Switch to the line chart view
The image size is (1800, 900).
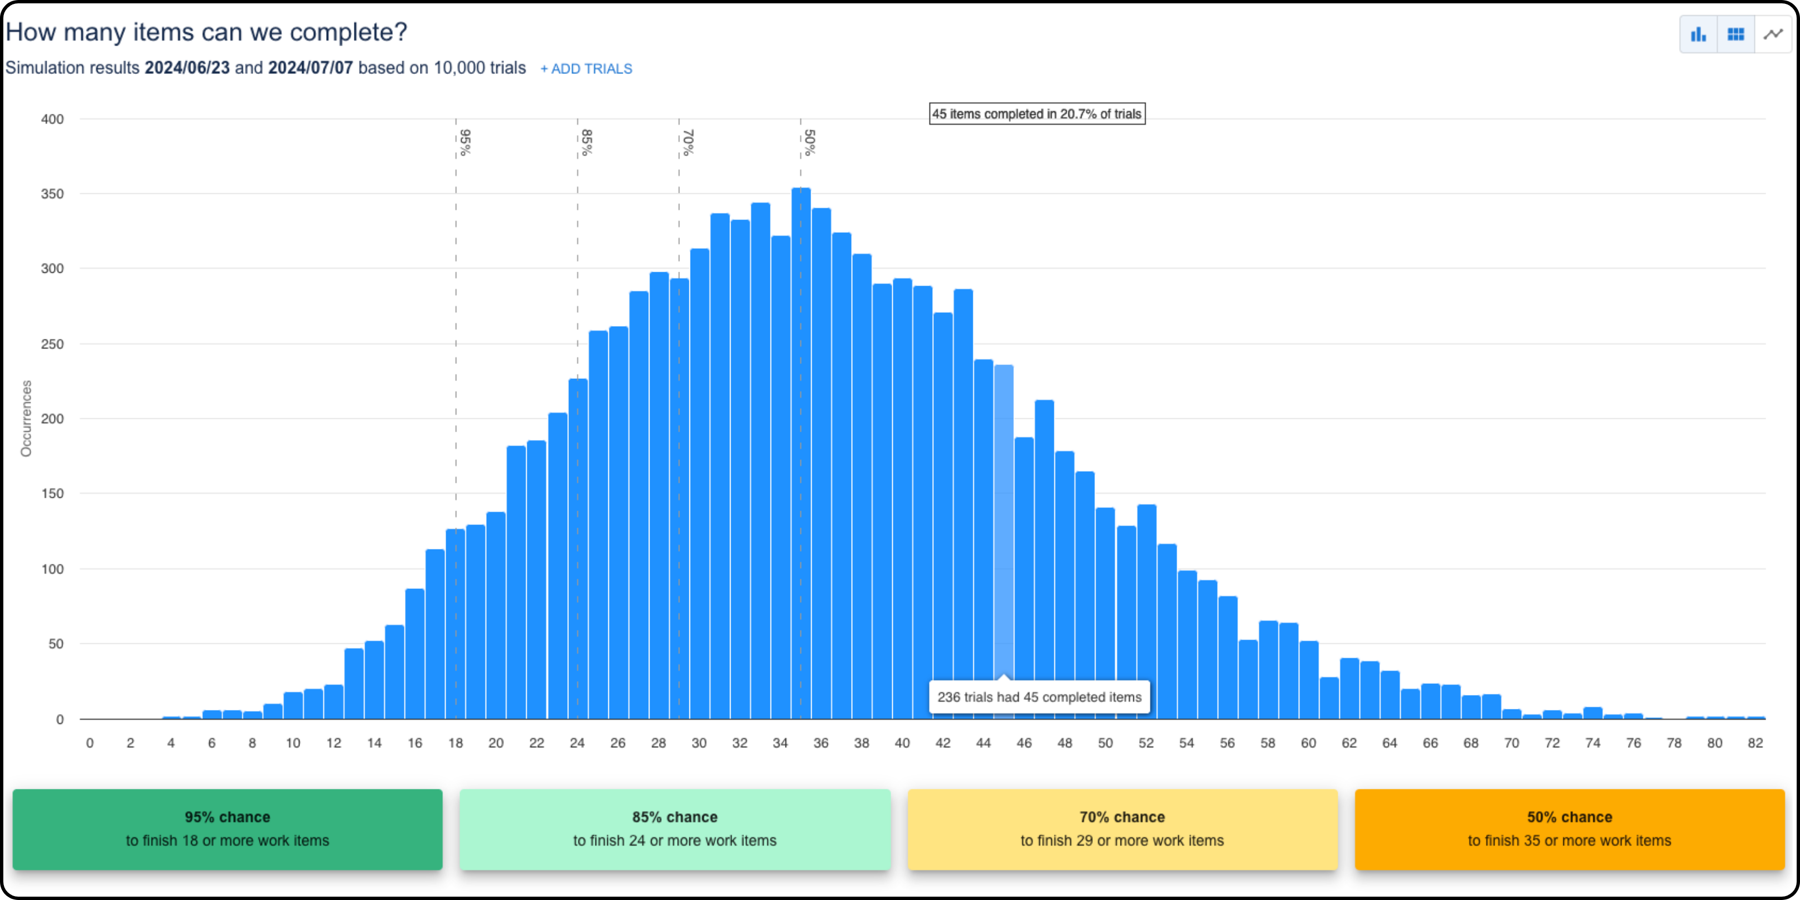1773,34
